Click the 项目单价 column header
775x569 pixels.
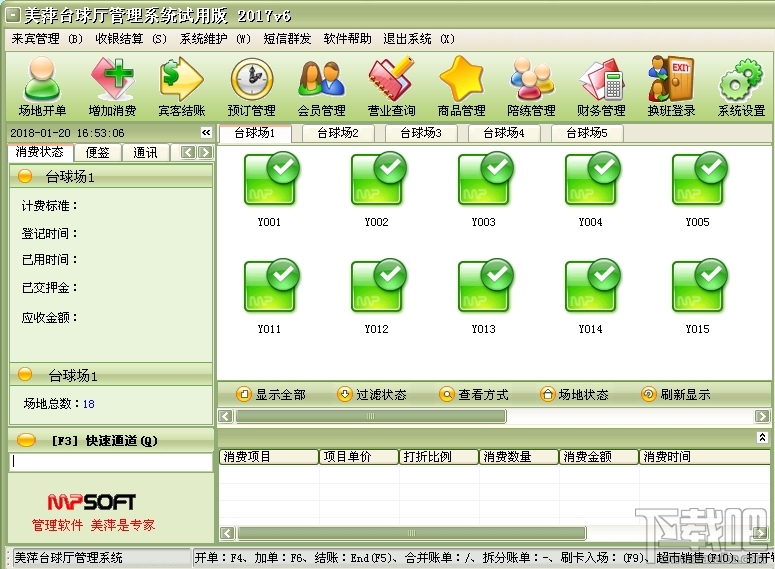[359, 457]
